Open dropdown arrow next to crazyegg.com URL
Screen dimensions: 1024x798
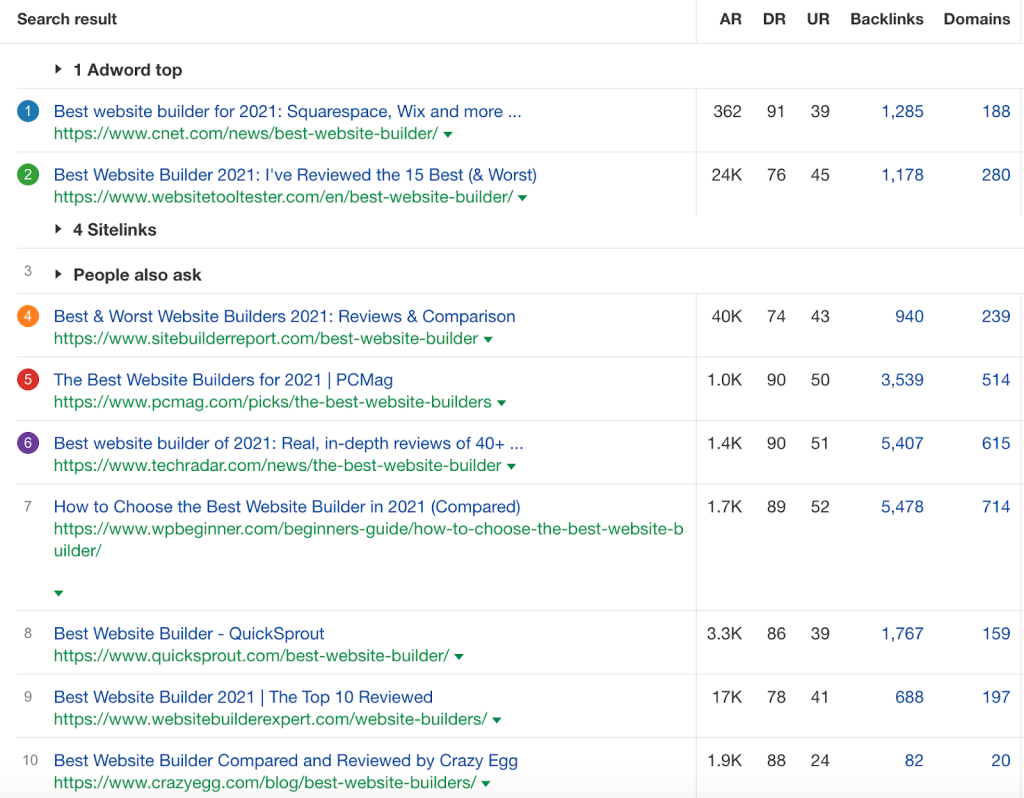tap(486, 783)
